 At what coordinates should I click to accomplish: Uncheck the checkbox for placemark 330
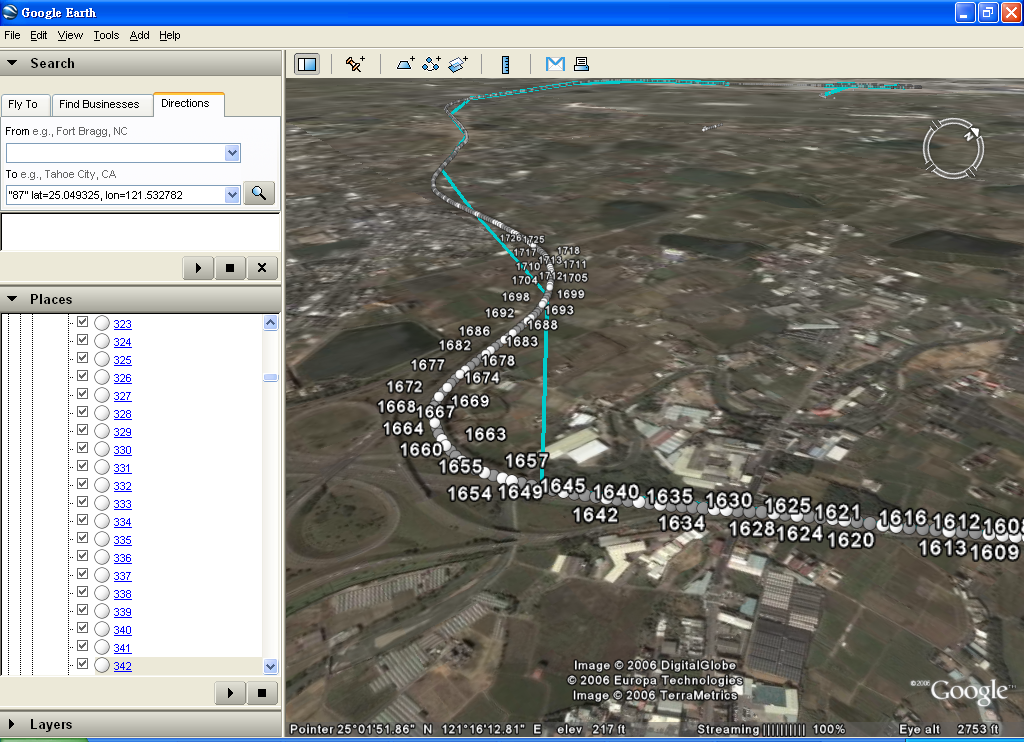click(x=82, y=448)
